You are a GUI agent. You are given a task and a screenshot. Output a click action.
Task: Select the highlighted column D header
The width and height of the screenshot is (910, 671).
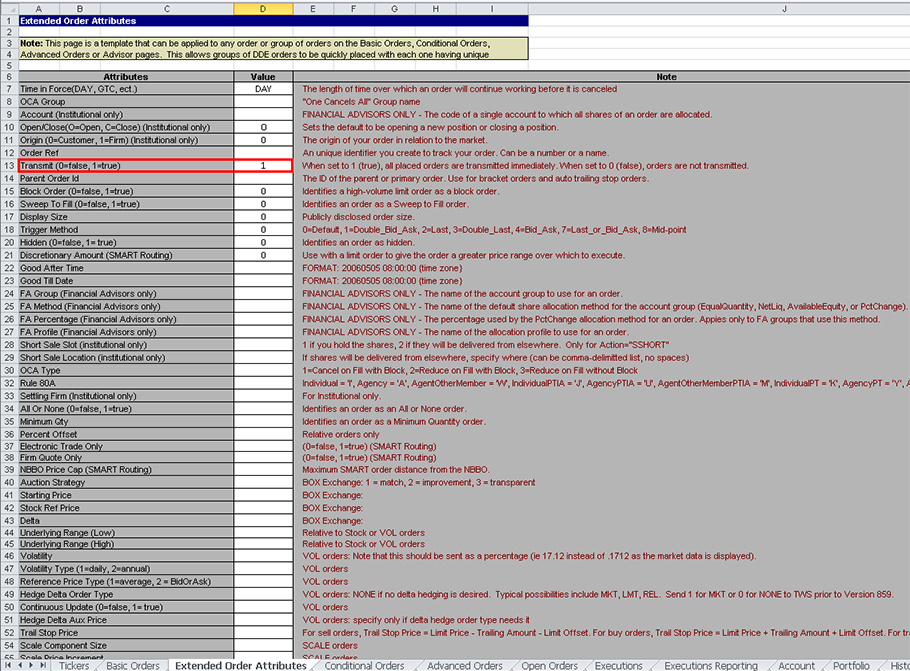click(263, 9)
